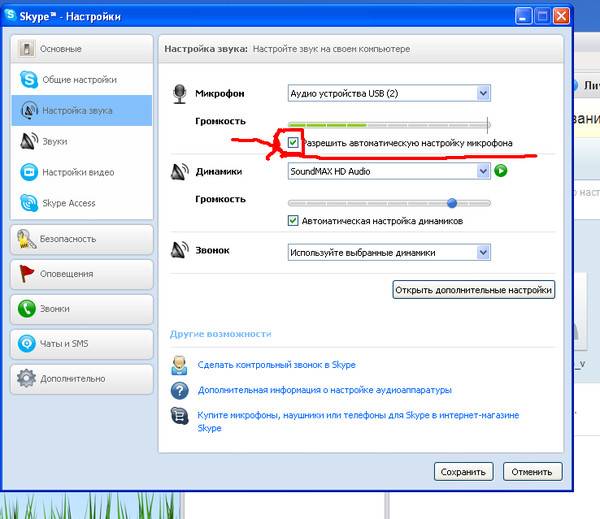The width and height of the screenshot is (600, 519).
Task: Click the shopping cart icon
Action: pos(179,416)
